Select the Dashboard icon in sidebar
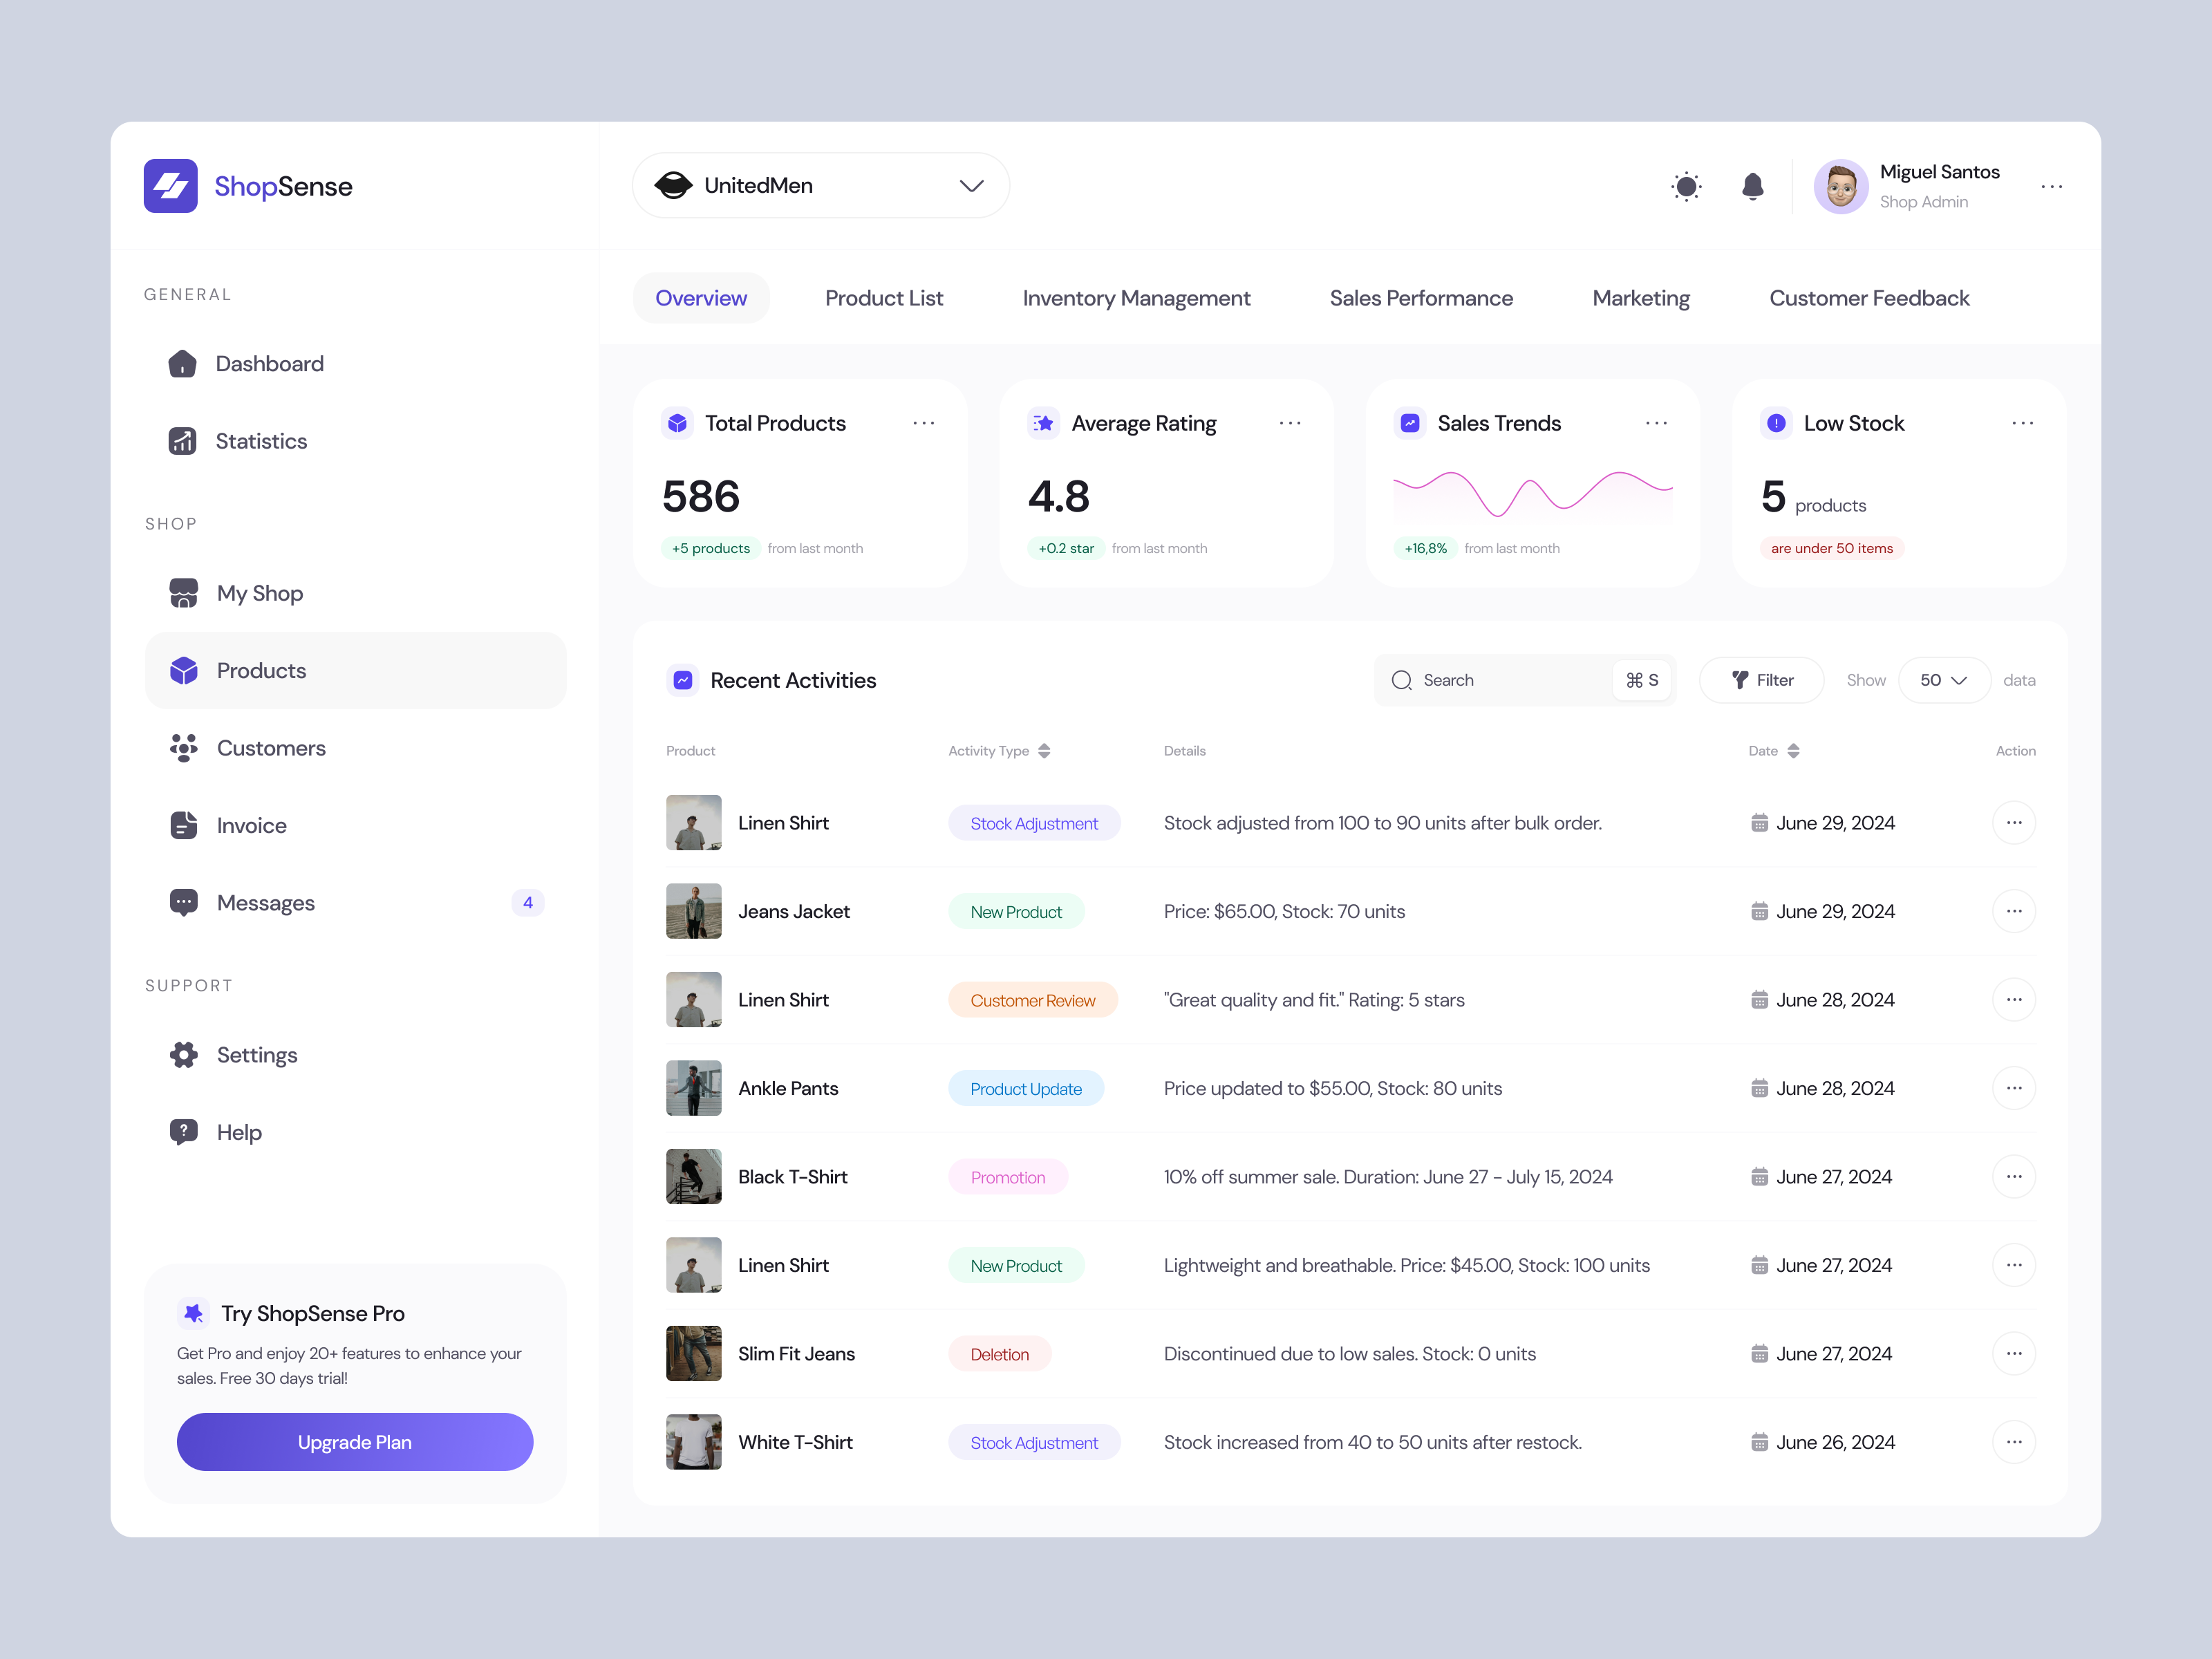This screenshot has height=1659, width=2212. click(183, 364)
